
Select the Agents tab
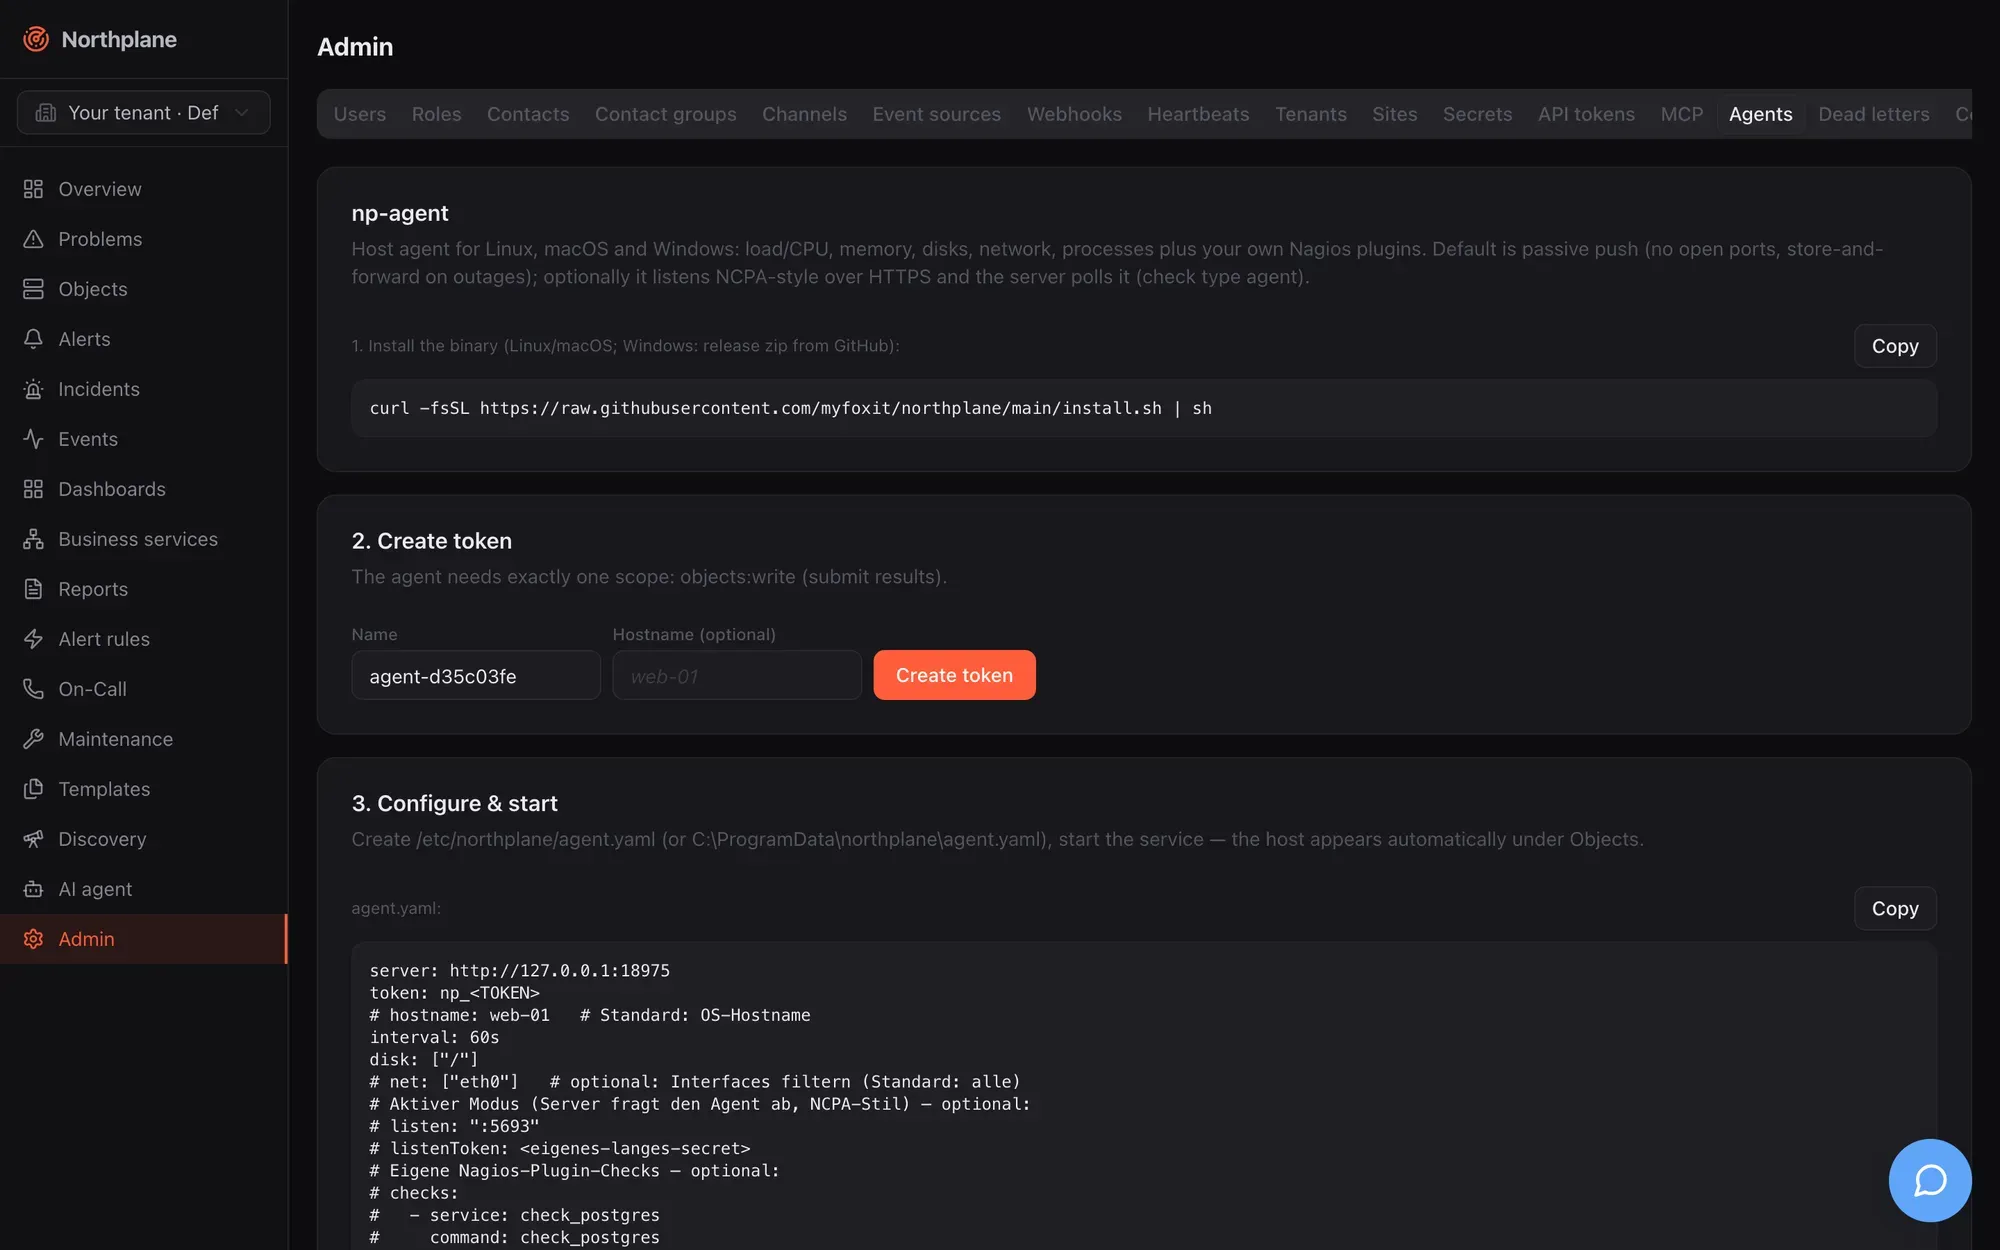click(1761, 114)
